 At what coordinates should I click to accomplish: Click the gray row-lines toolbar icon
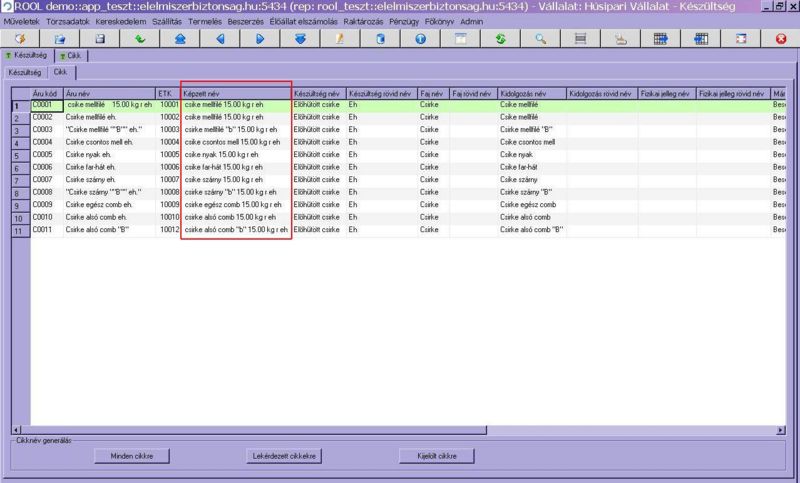[581, 39]
